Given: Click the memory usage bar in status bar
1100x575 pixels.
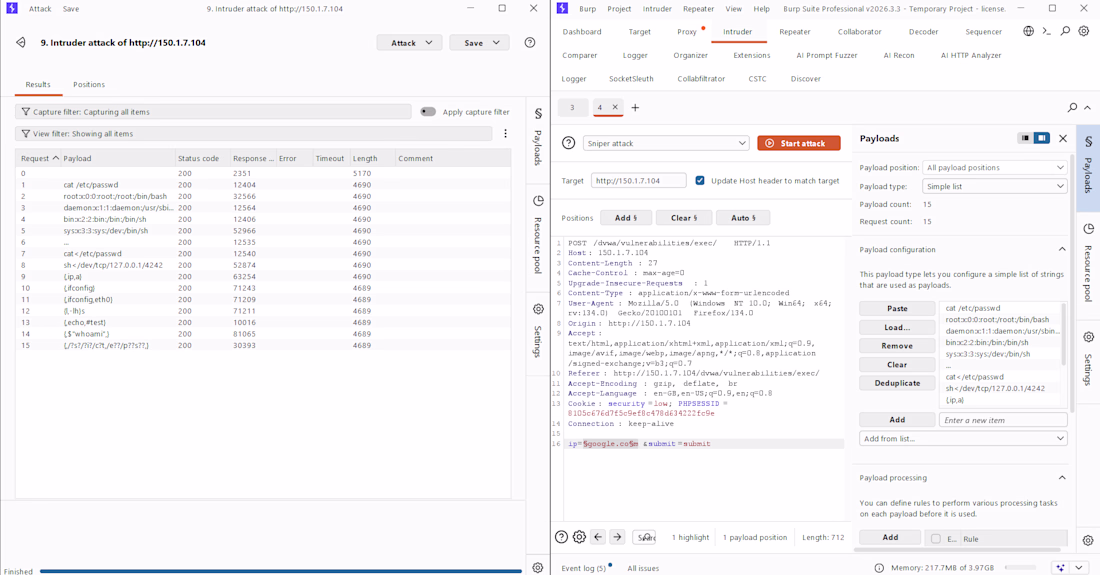Looking at the screenshot, I should 1020,567.
